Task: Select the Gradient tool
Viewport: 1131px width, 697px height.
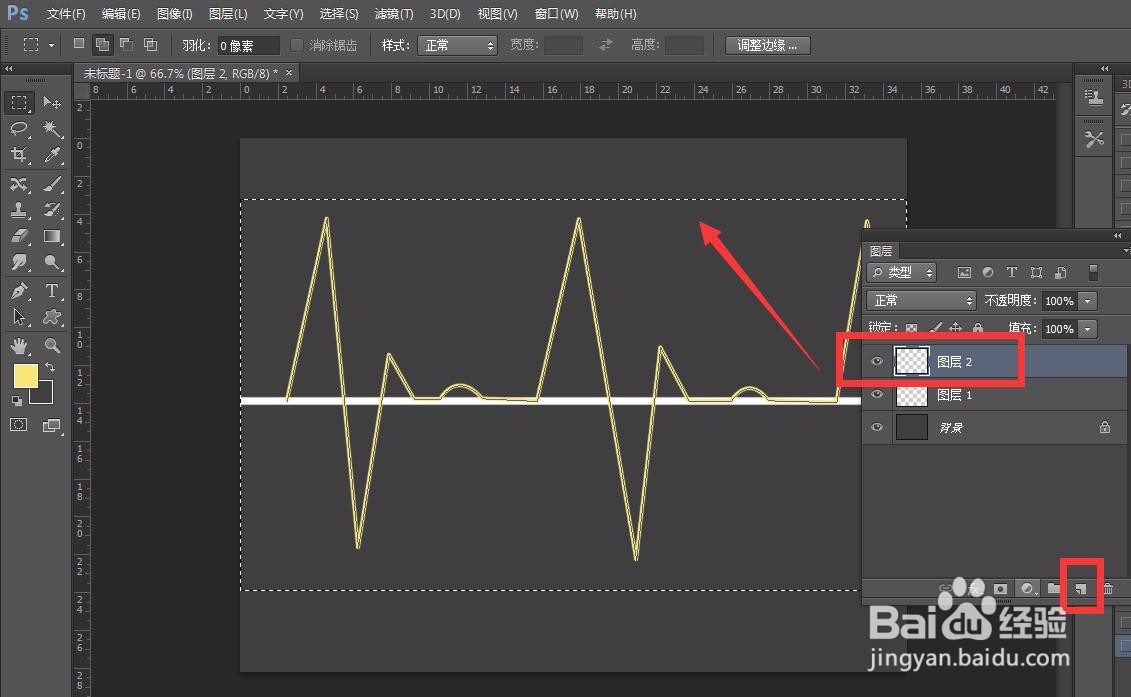Action: (52, 236)
